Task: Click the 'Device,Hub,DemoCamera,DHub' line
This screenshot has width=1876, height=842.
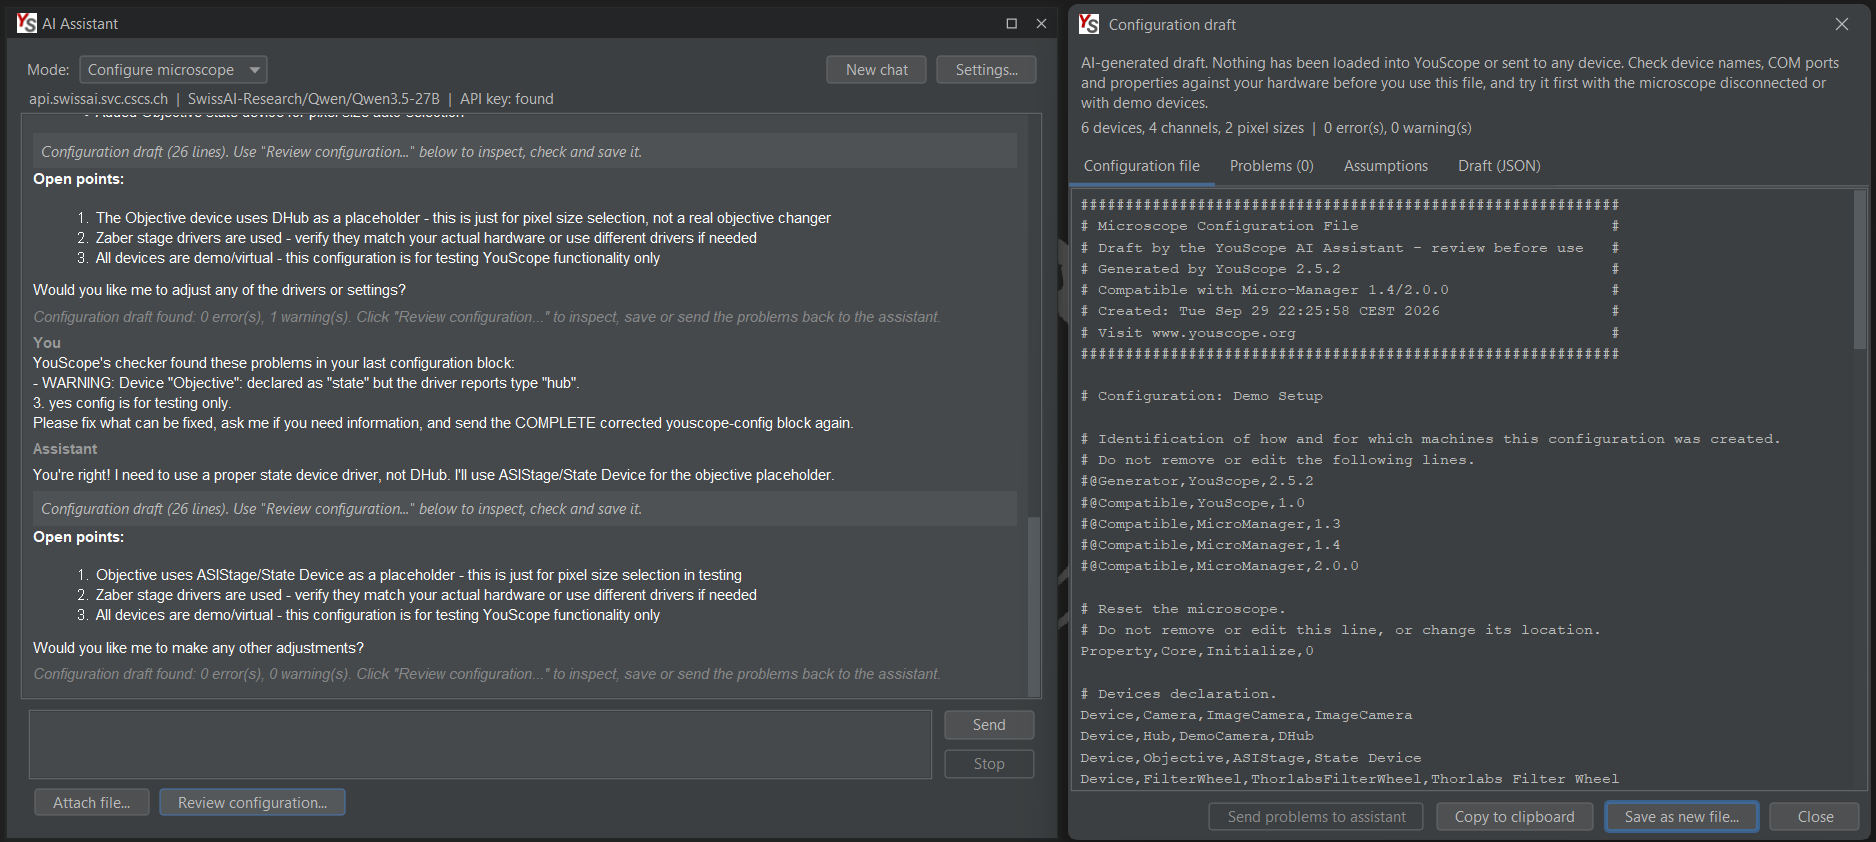Action: click(1197, 736)
